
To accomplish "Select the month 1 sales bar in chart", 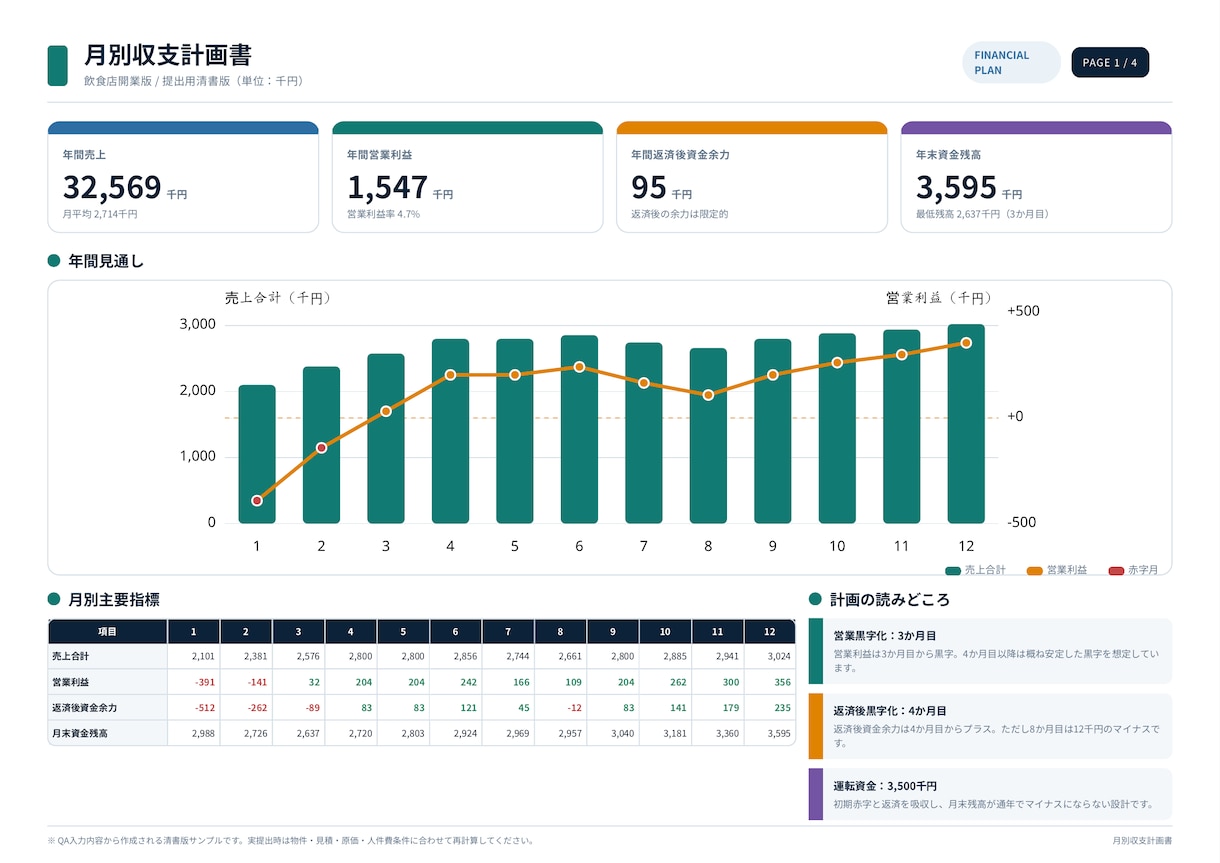I will [x=257, y=454].
